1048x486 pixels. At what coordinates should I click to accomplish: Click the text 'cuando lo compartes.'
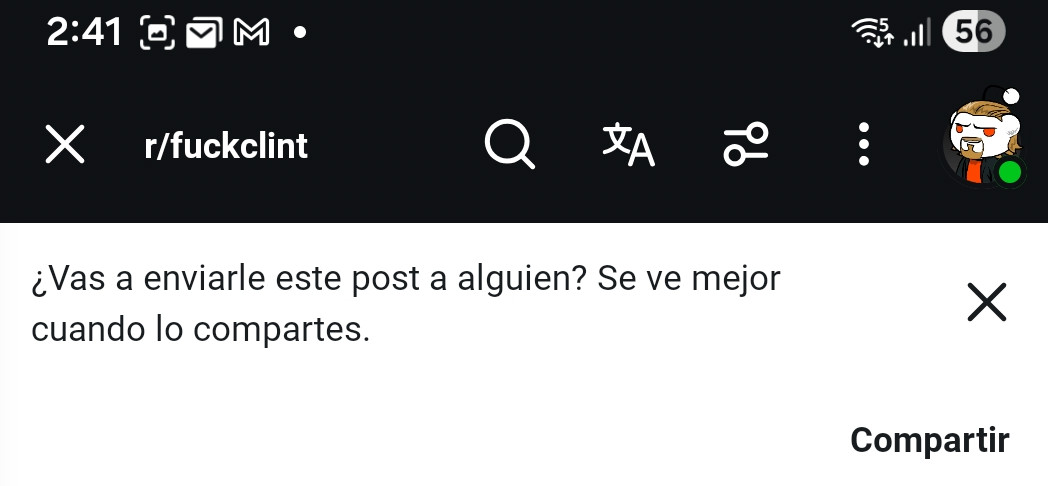point(201,329)
